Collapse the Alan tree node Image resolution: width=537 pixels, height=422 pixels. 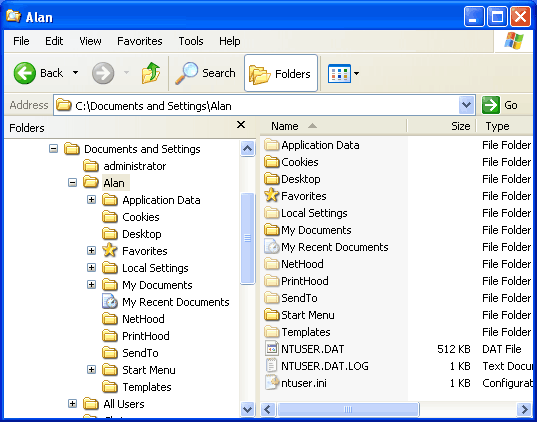click(x=72, y=183)
